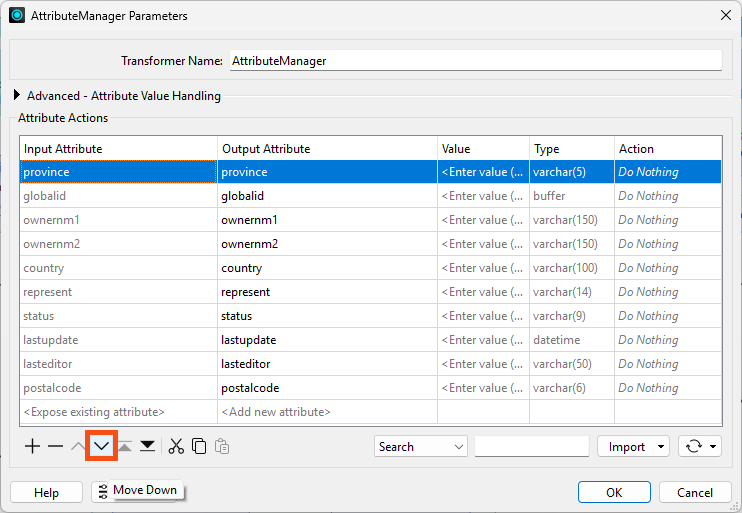Expand Advanced Attribute Value Handling section
The image size is (742, 513).
pyautogui.click(x=17, y=96)
